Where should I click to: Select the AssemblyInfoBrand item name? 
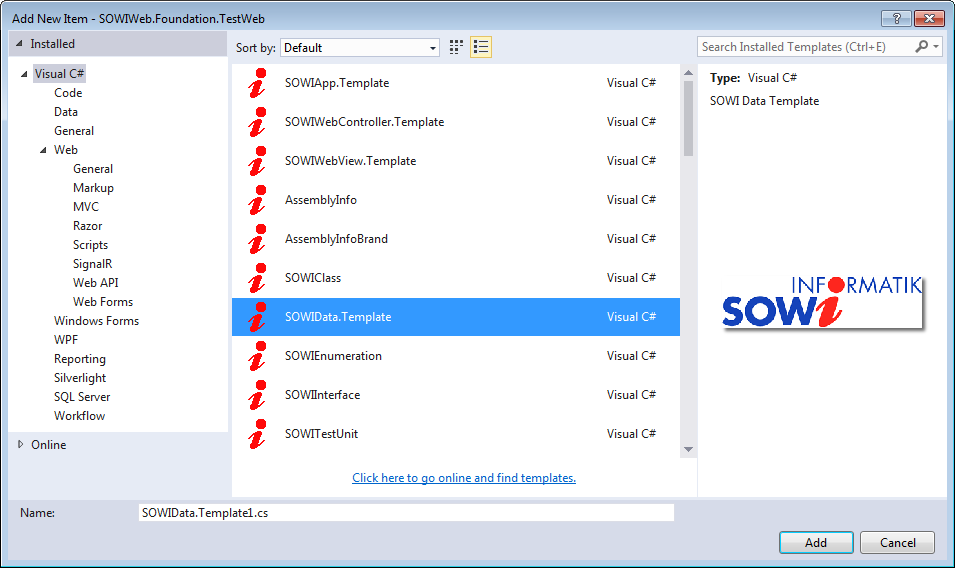point(336,239)
